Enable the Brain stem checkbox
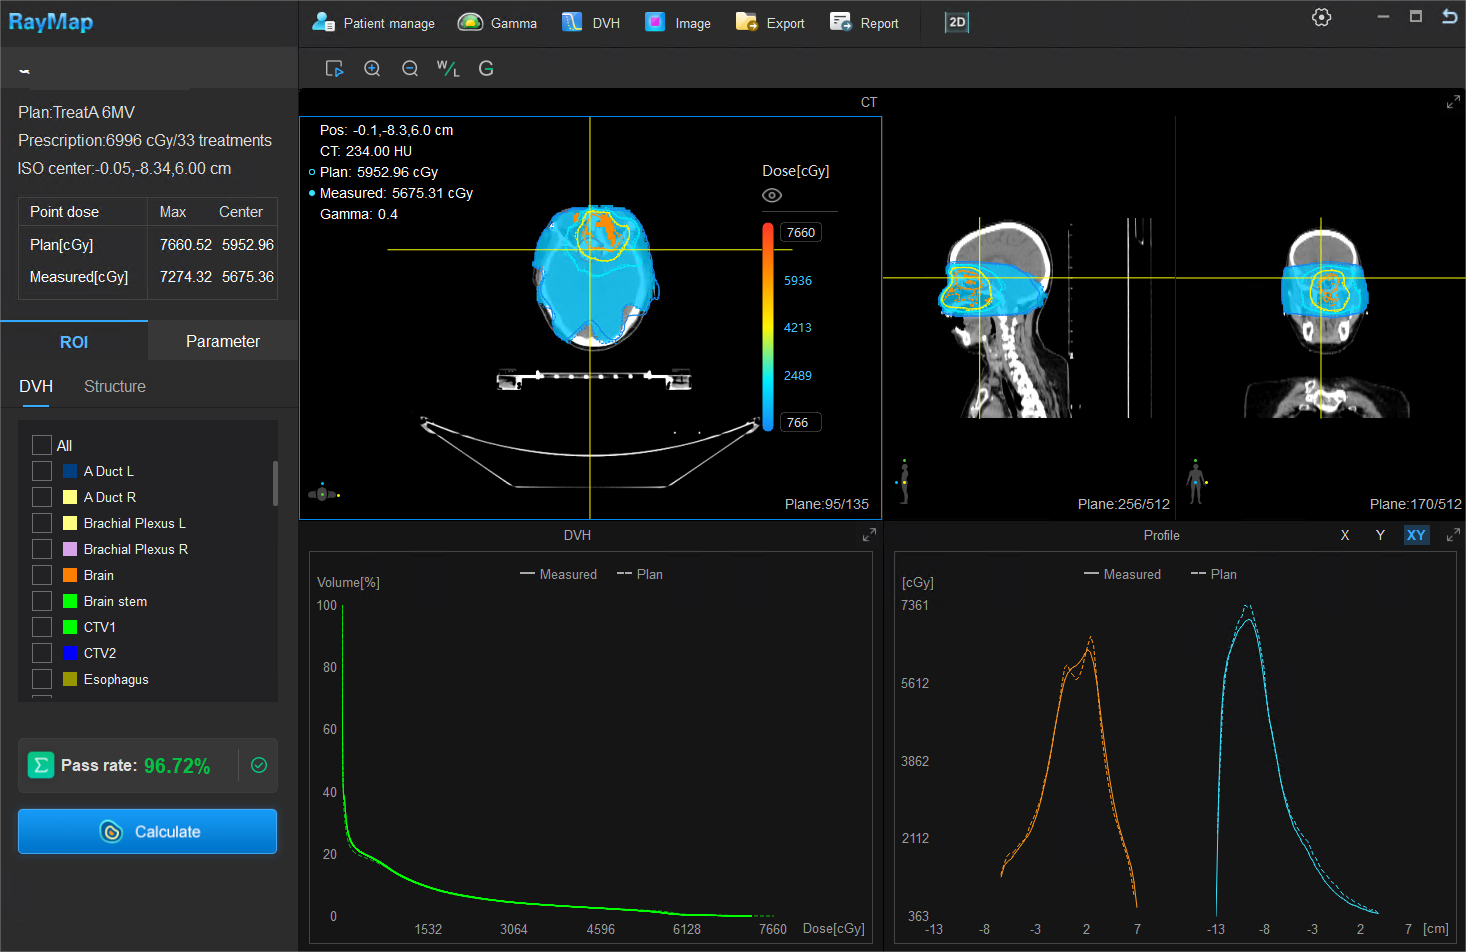Image resolution: width=1466 pixels, height=952 pixels. pyautogui.click(x=42, y=601)
